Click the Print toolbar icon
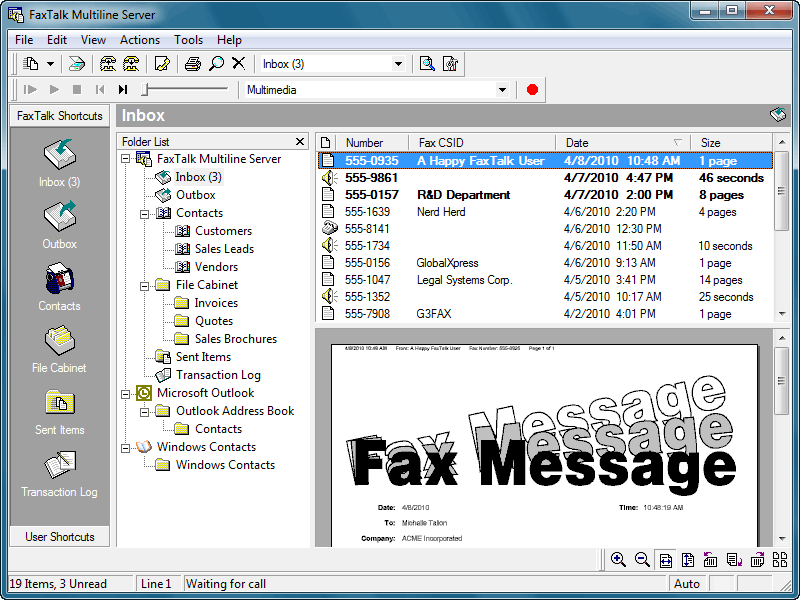This screenshot has height=600, width=800. 191,63
